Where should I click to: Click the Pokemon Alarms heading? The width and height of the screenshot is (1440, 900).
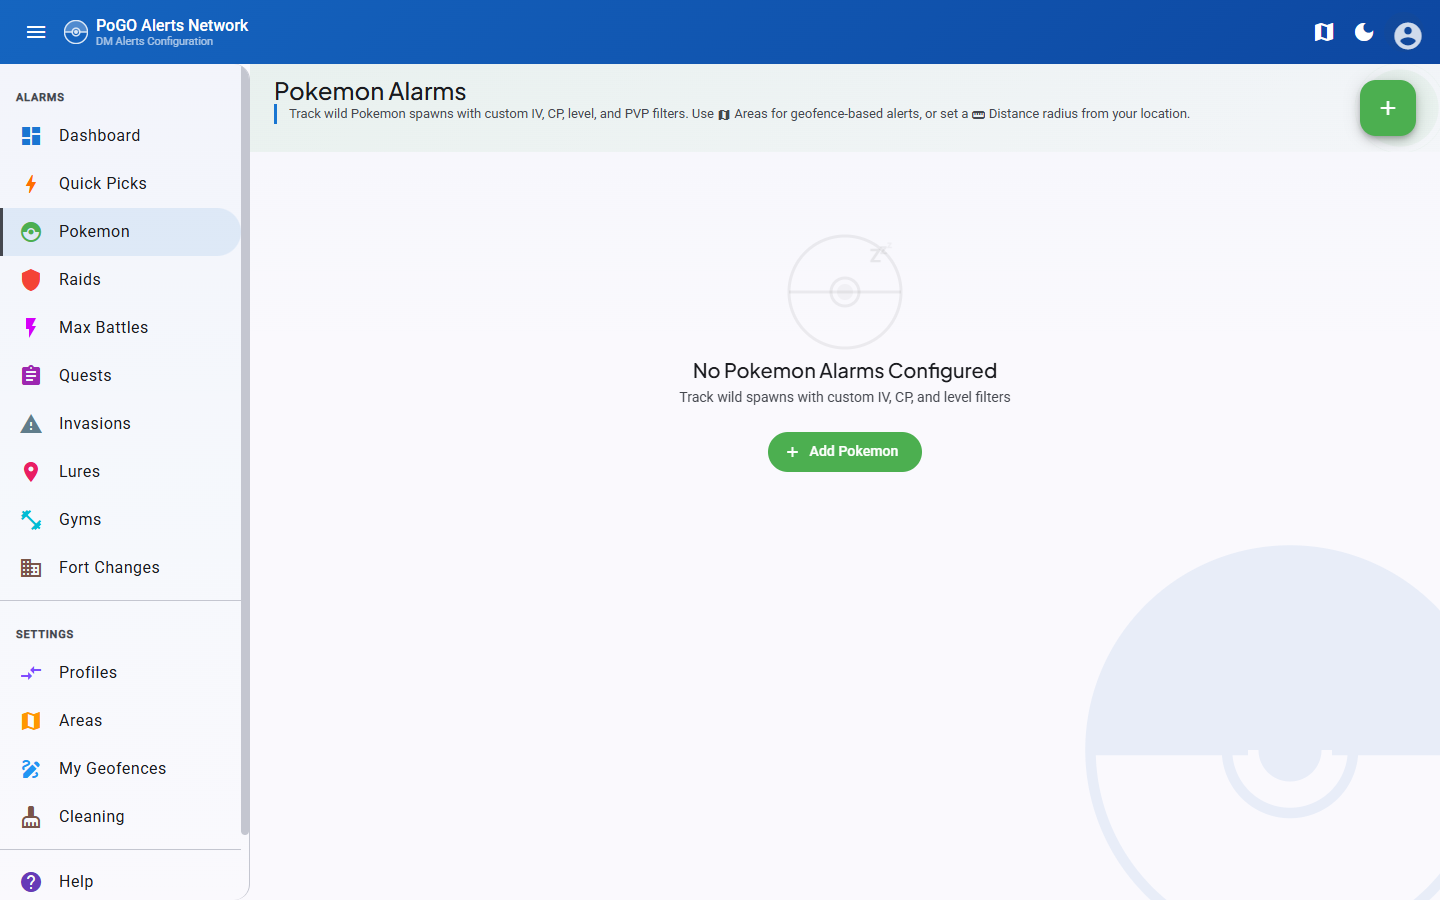click(370, 91)
